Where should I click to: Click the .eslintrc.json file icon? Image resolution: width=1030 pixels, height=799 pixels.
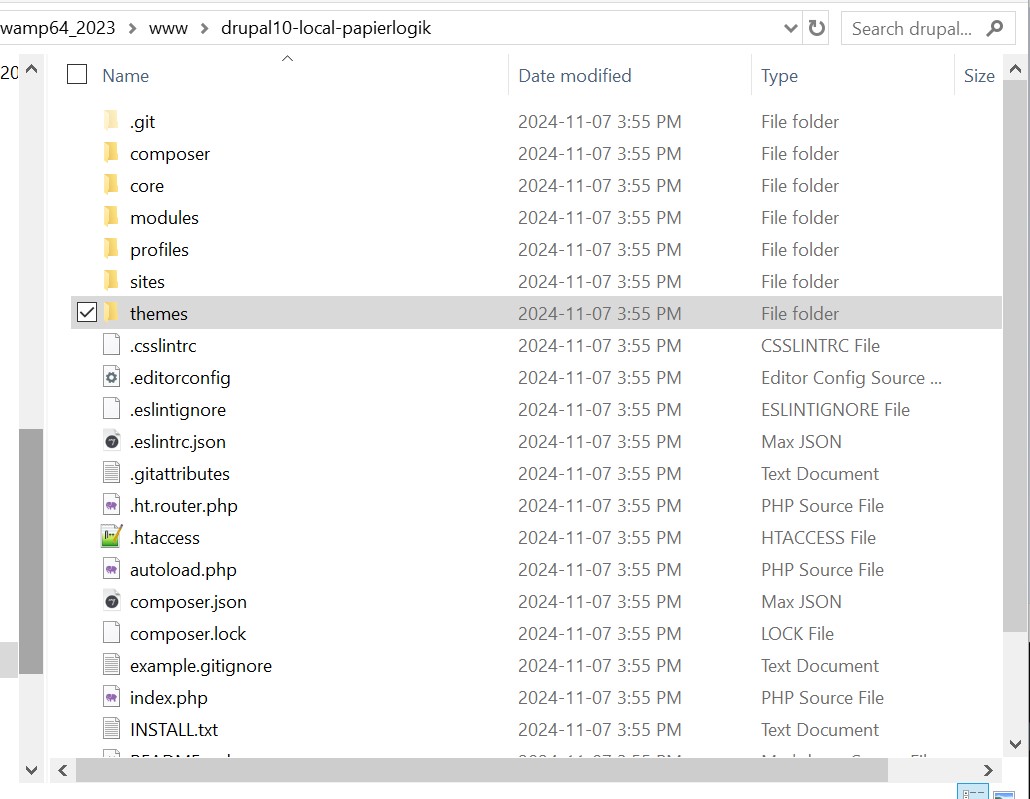click(x=111, y=441)
